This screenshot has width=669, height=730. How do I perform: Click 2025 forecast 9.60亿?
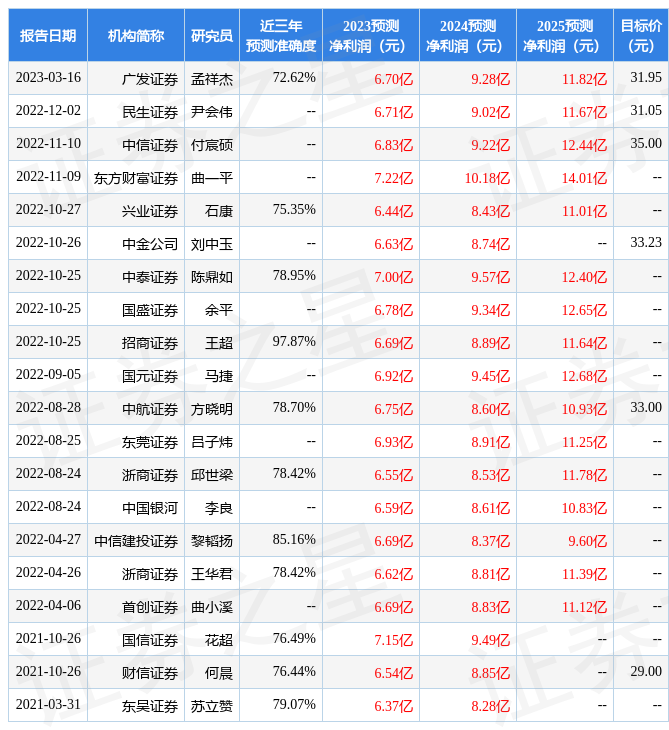(588, 541)
